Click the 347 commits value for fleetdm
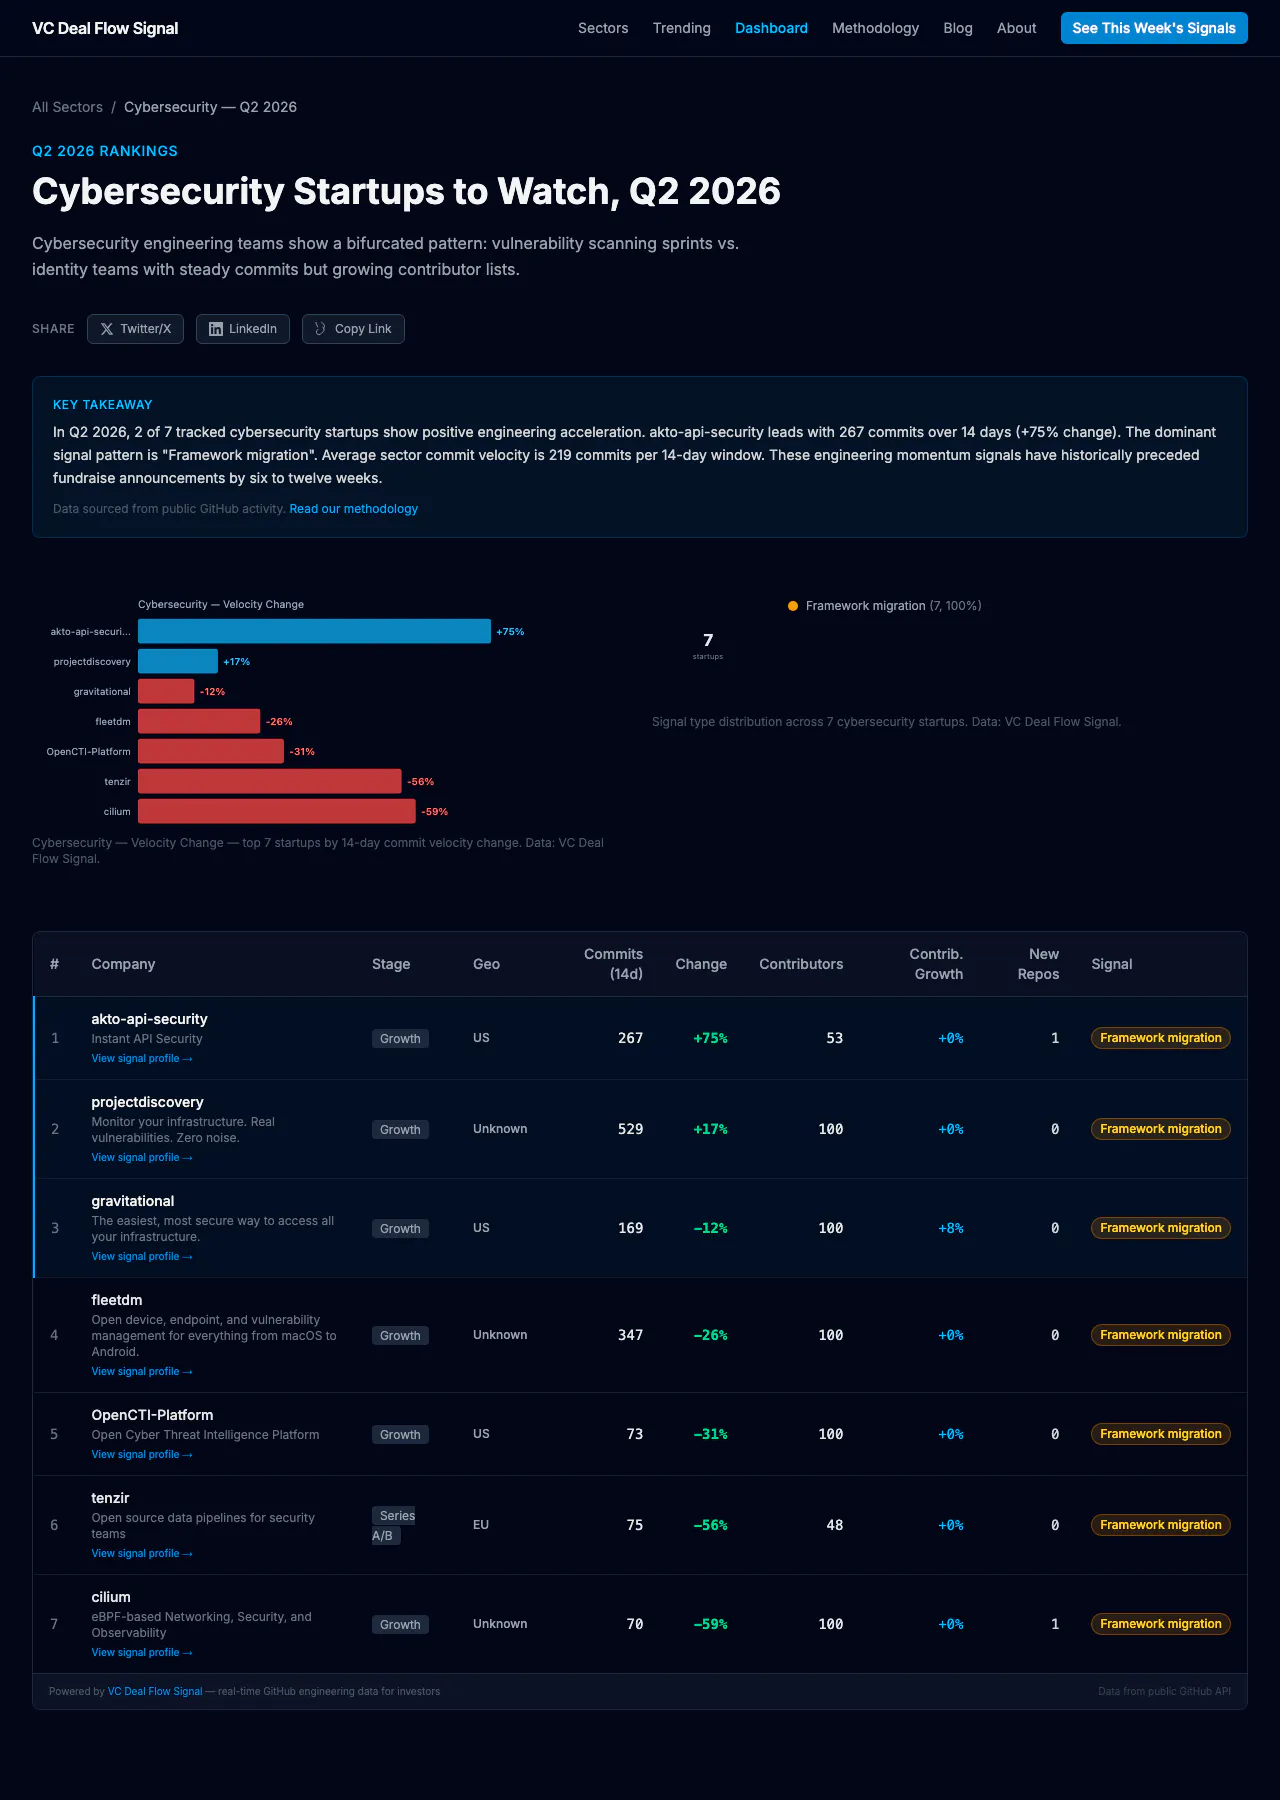The width and height of the screenshot is (1280, 1800). (x=630, y=1335)
